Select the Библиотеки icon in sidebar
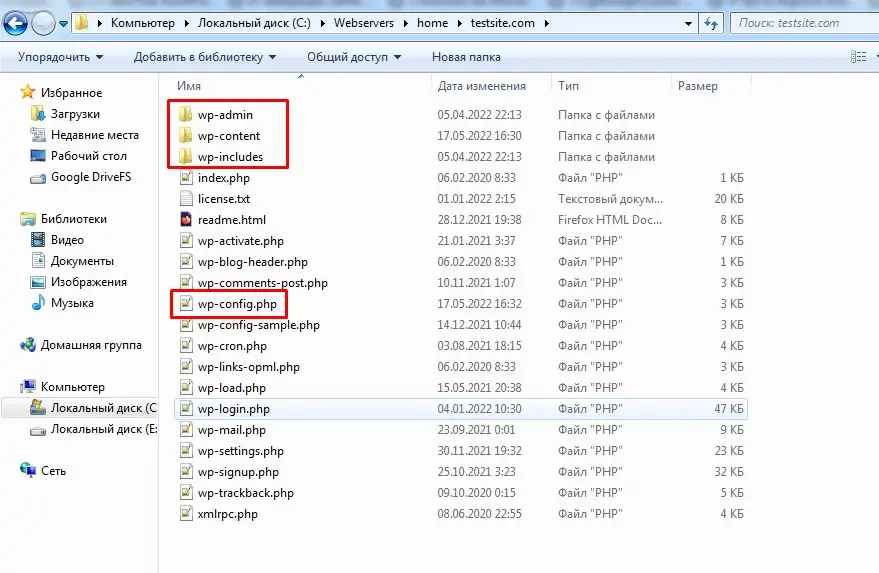Viewport: 879px width, 573px height. pos(27,219)
